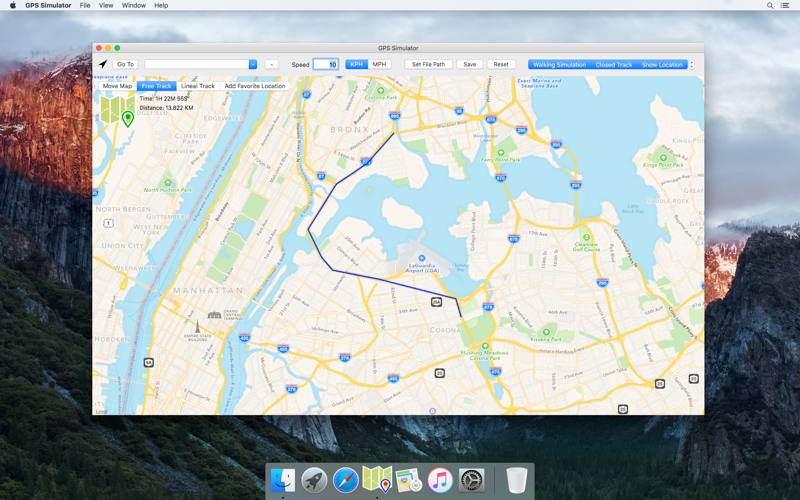Open the Apple menu
Viewport: 800px width, 500px height.
pos(13,5)
